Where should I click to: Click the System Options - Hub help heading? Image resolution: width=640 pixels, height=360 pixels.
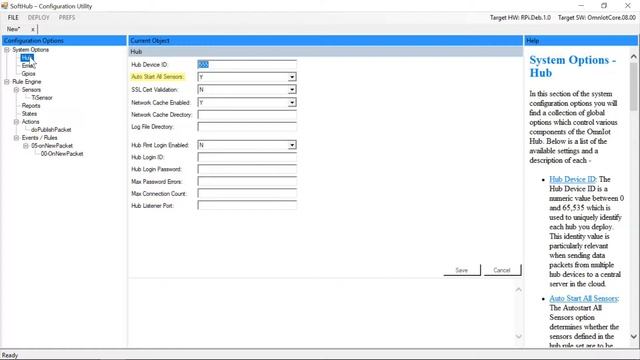click(573, 66)
